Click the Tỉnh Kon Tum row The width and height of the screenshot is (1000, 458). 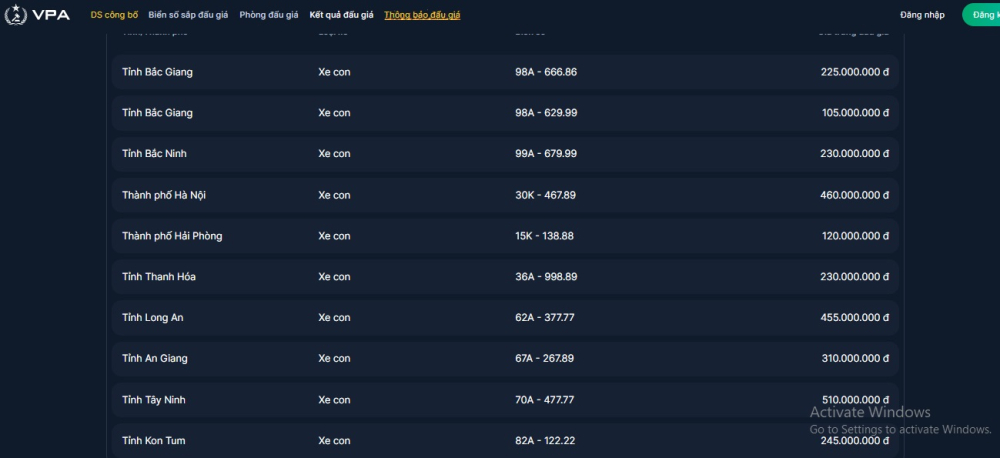(x=505, y=441)
